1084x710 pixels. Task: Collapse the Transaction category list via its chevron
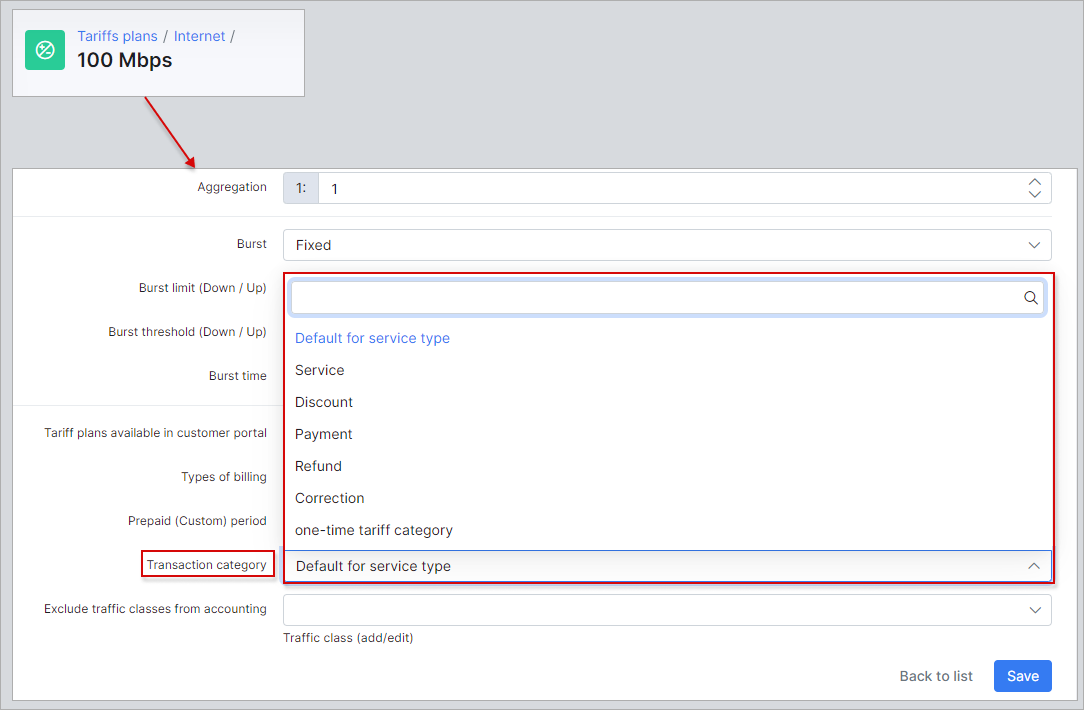(x=1034, y=565)
